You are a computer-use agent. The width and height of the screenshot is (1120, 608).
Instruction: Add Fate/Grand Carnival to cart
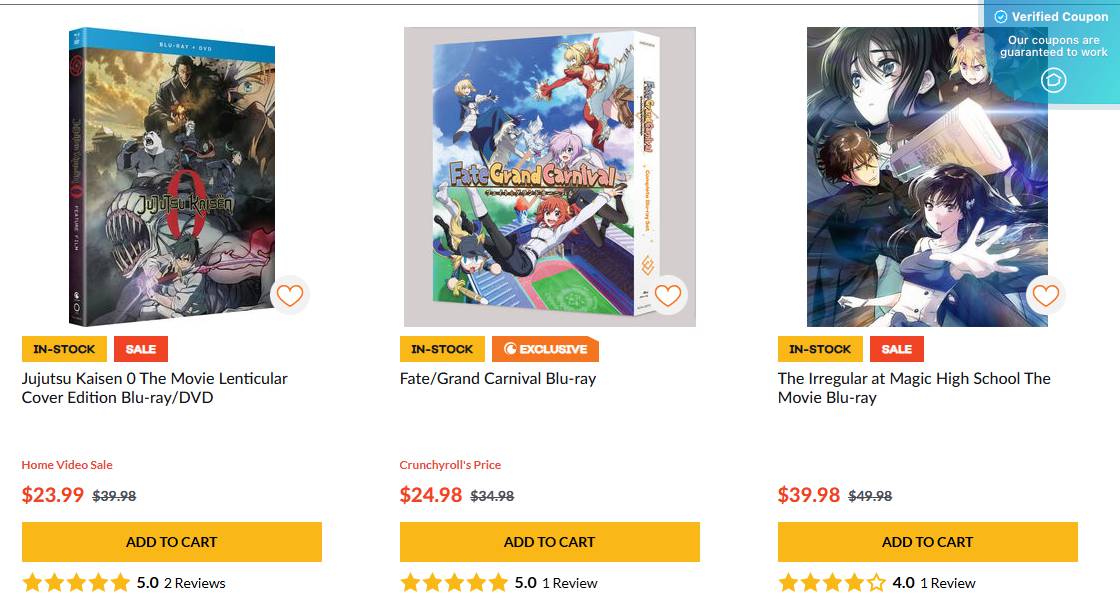[x=549, y=541]
